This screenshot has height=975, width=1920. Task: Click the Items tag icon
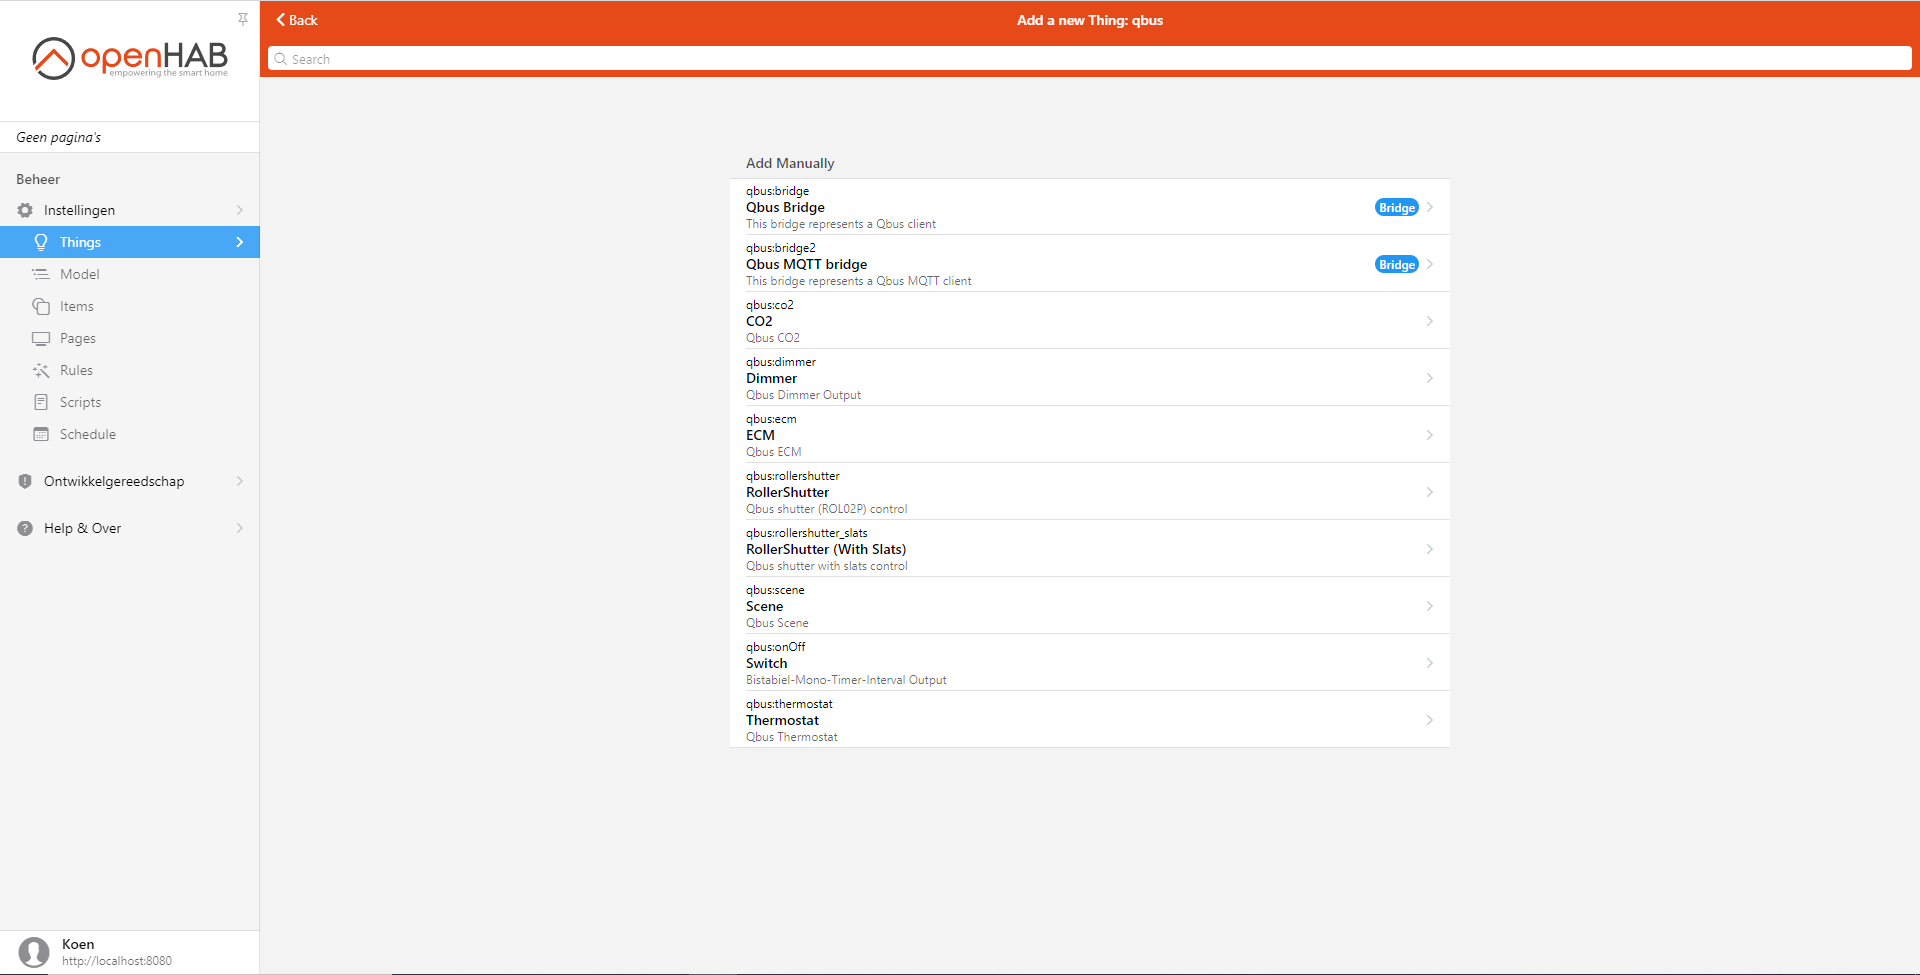pos(41,306)
